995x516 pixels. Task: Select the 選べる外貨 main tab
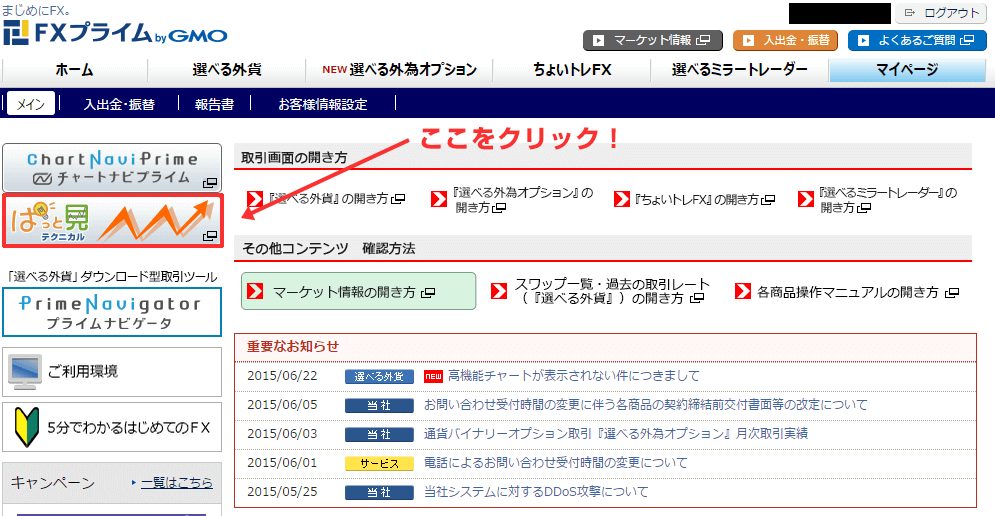[x=227, y=70]
